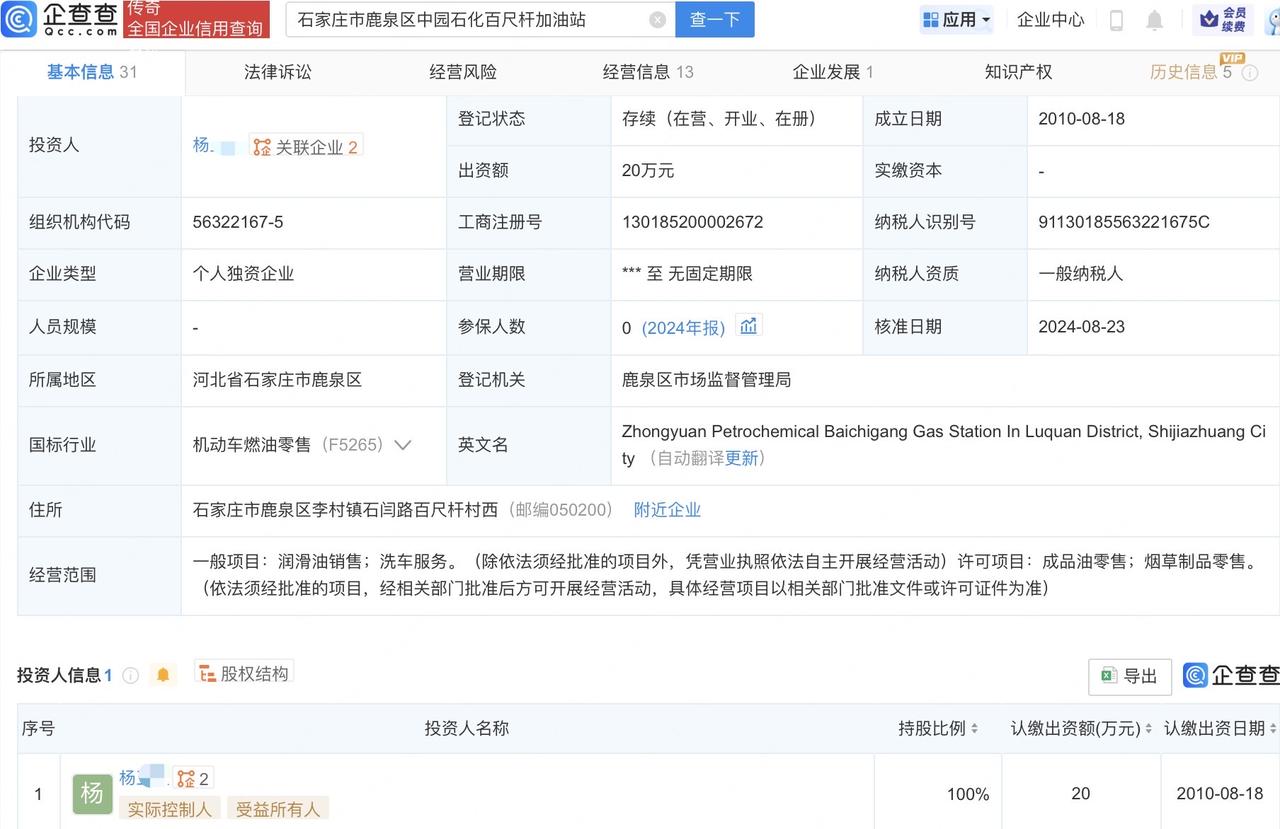
Task: Select approval date 2024-08-23
Action: (x=1081, y=326)
